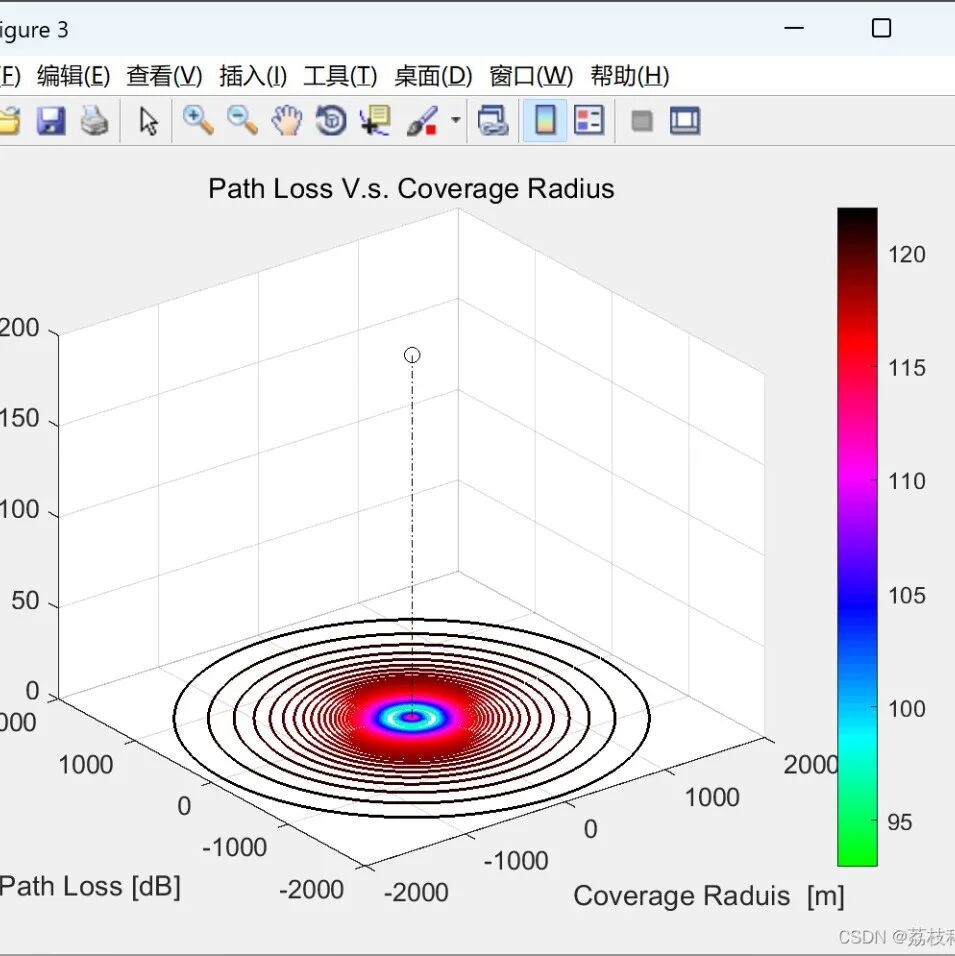Click the Link Plot icon

tap(493, 120)
